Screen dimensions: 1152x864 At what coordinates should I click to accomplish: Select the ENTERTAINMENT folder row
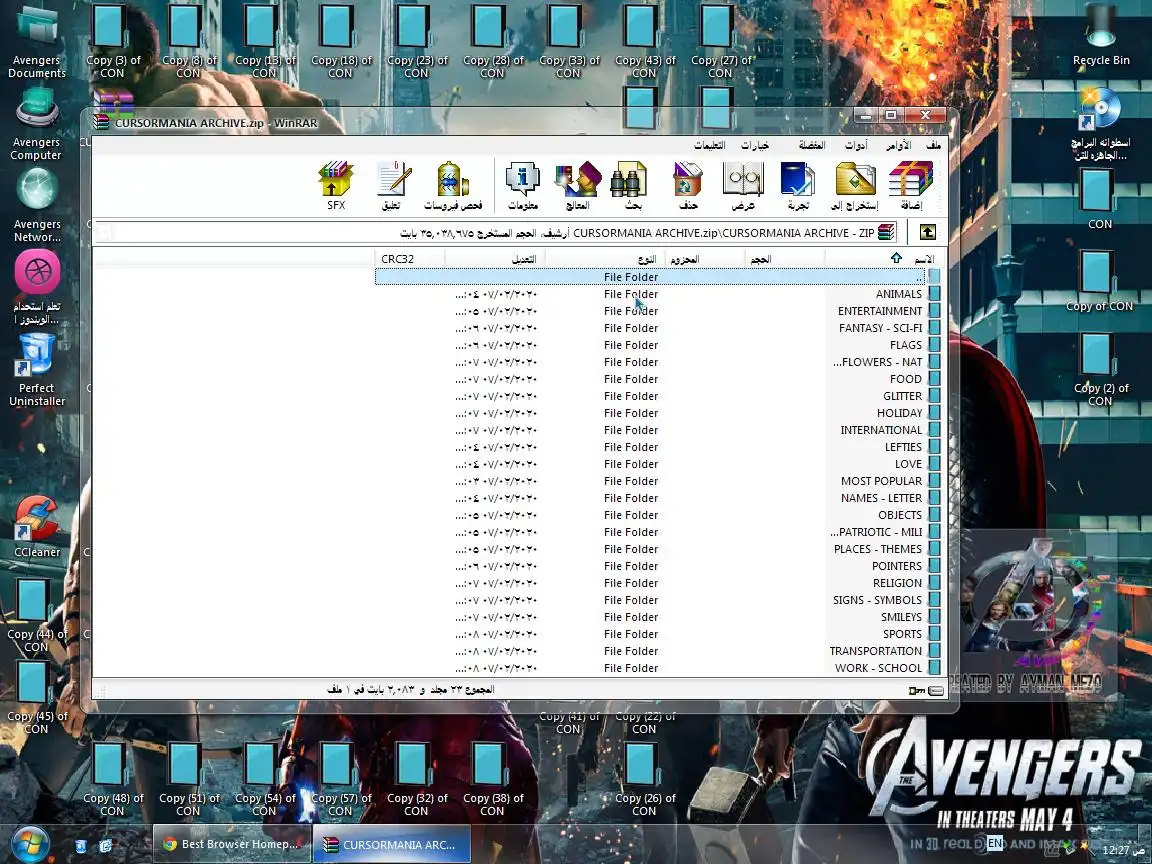point(658,311)
